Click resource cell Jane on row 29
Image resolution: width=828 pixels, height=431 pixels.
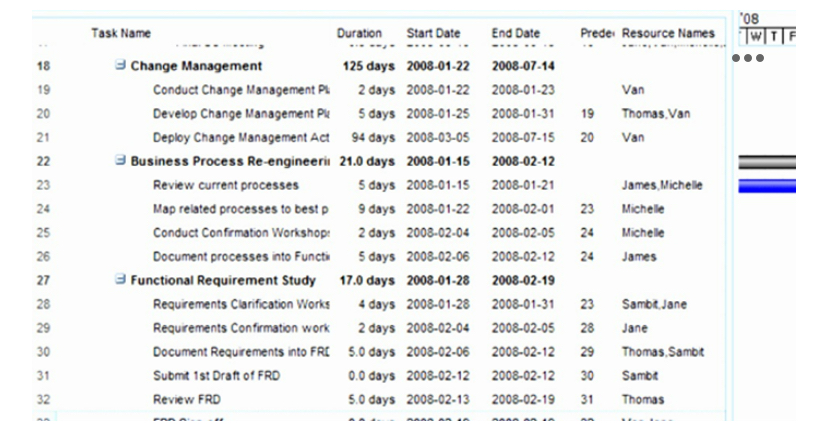[635, 328]
